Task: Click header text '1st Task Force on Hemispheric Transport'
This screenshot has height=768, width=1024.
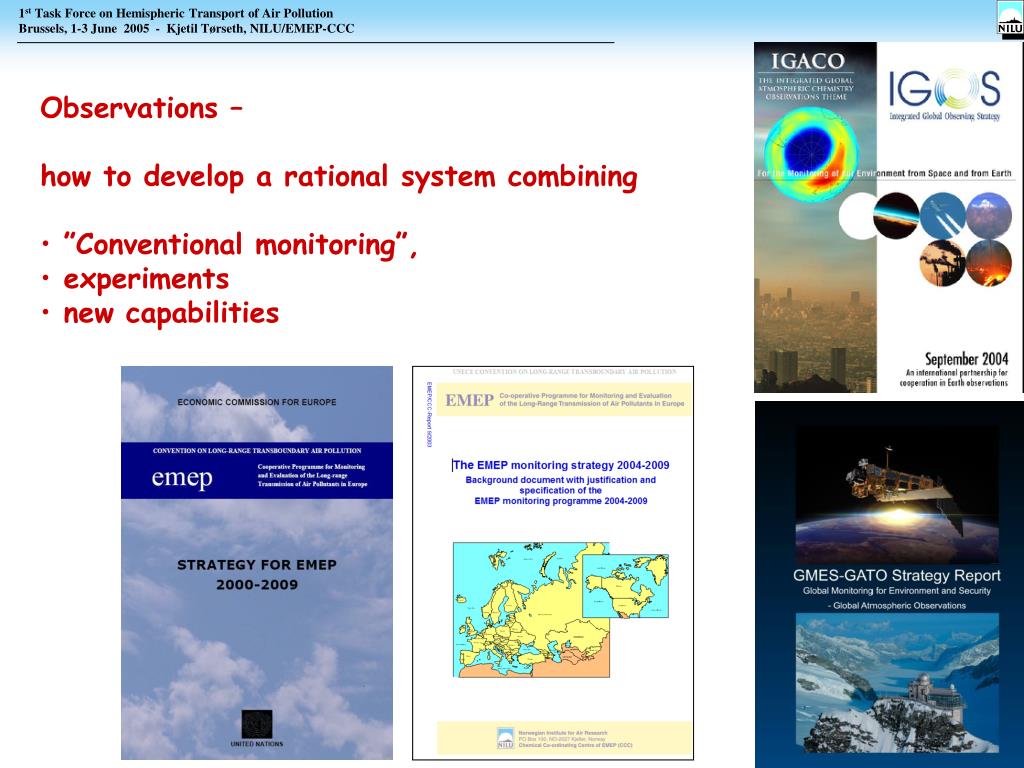Action: pyautogui.click(x=176, y=13)
